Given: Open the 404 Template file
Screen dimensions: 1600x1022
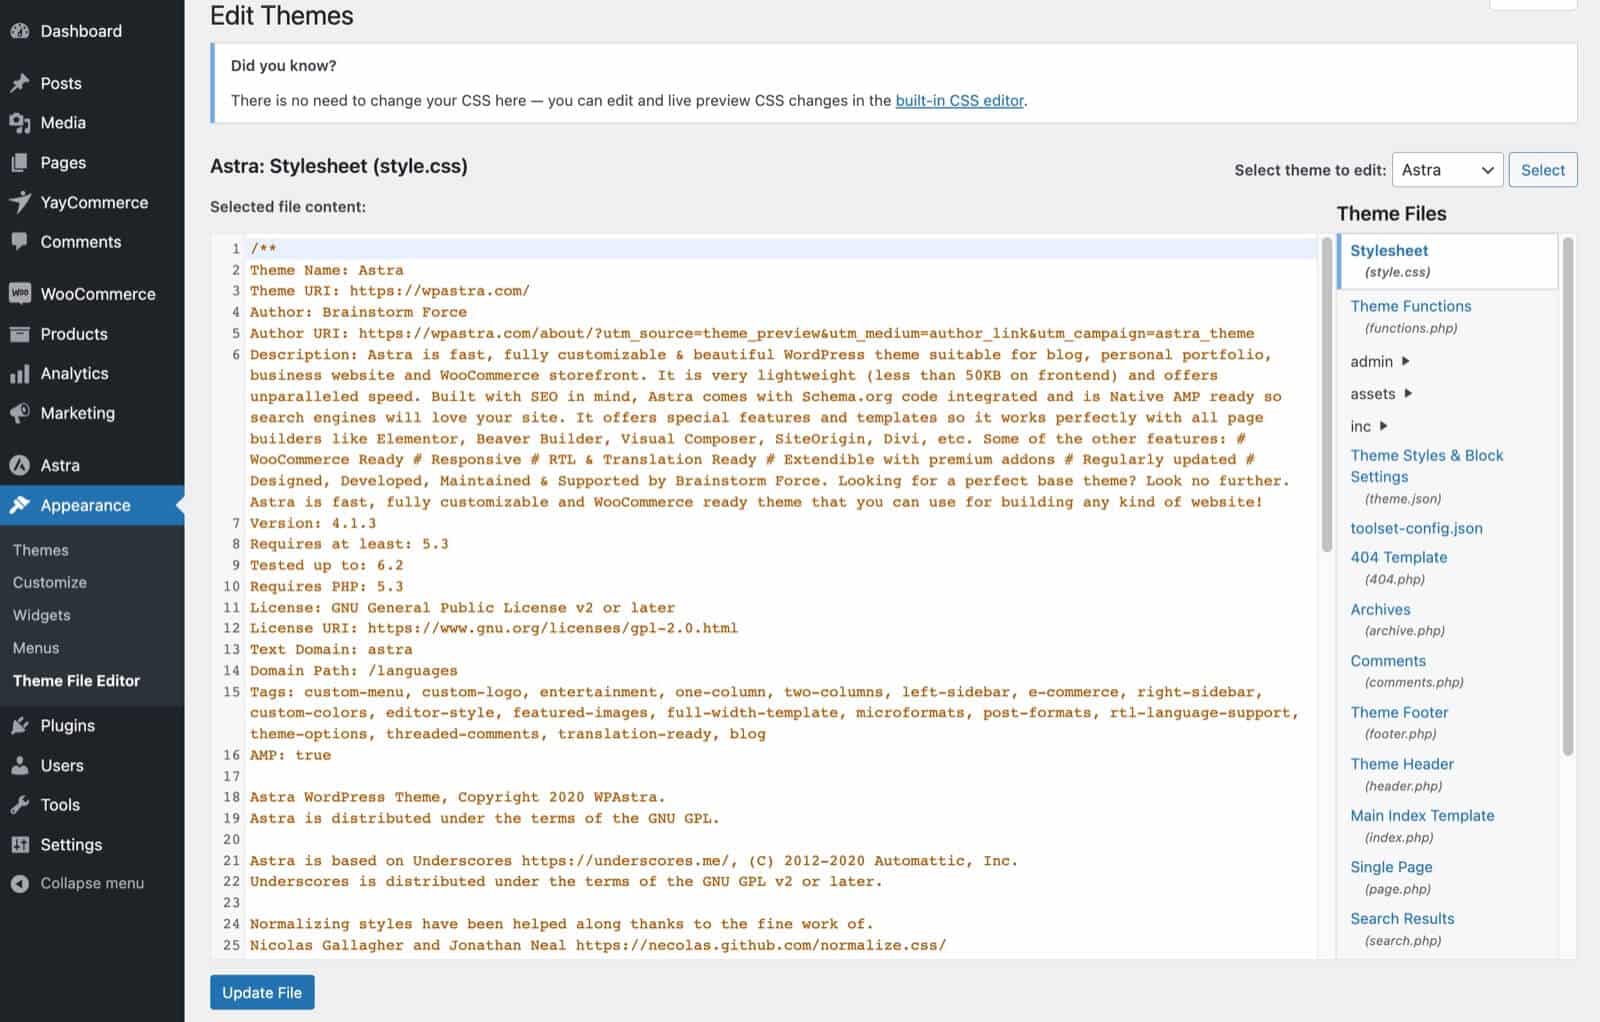Looking at the screenshot, I should pos(1399,567).
